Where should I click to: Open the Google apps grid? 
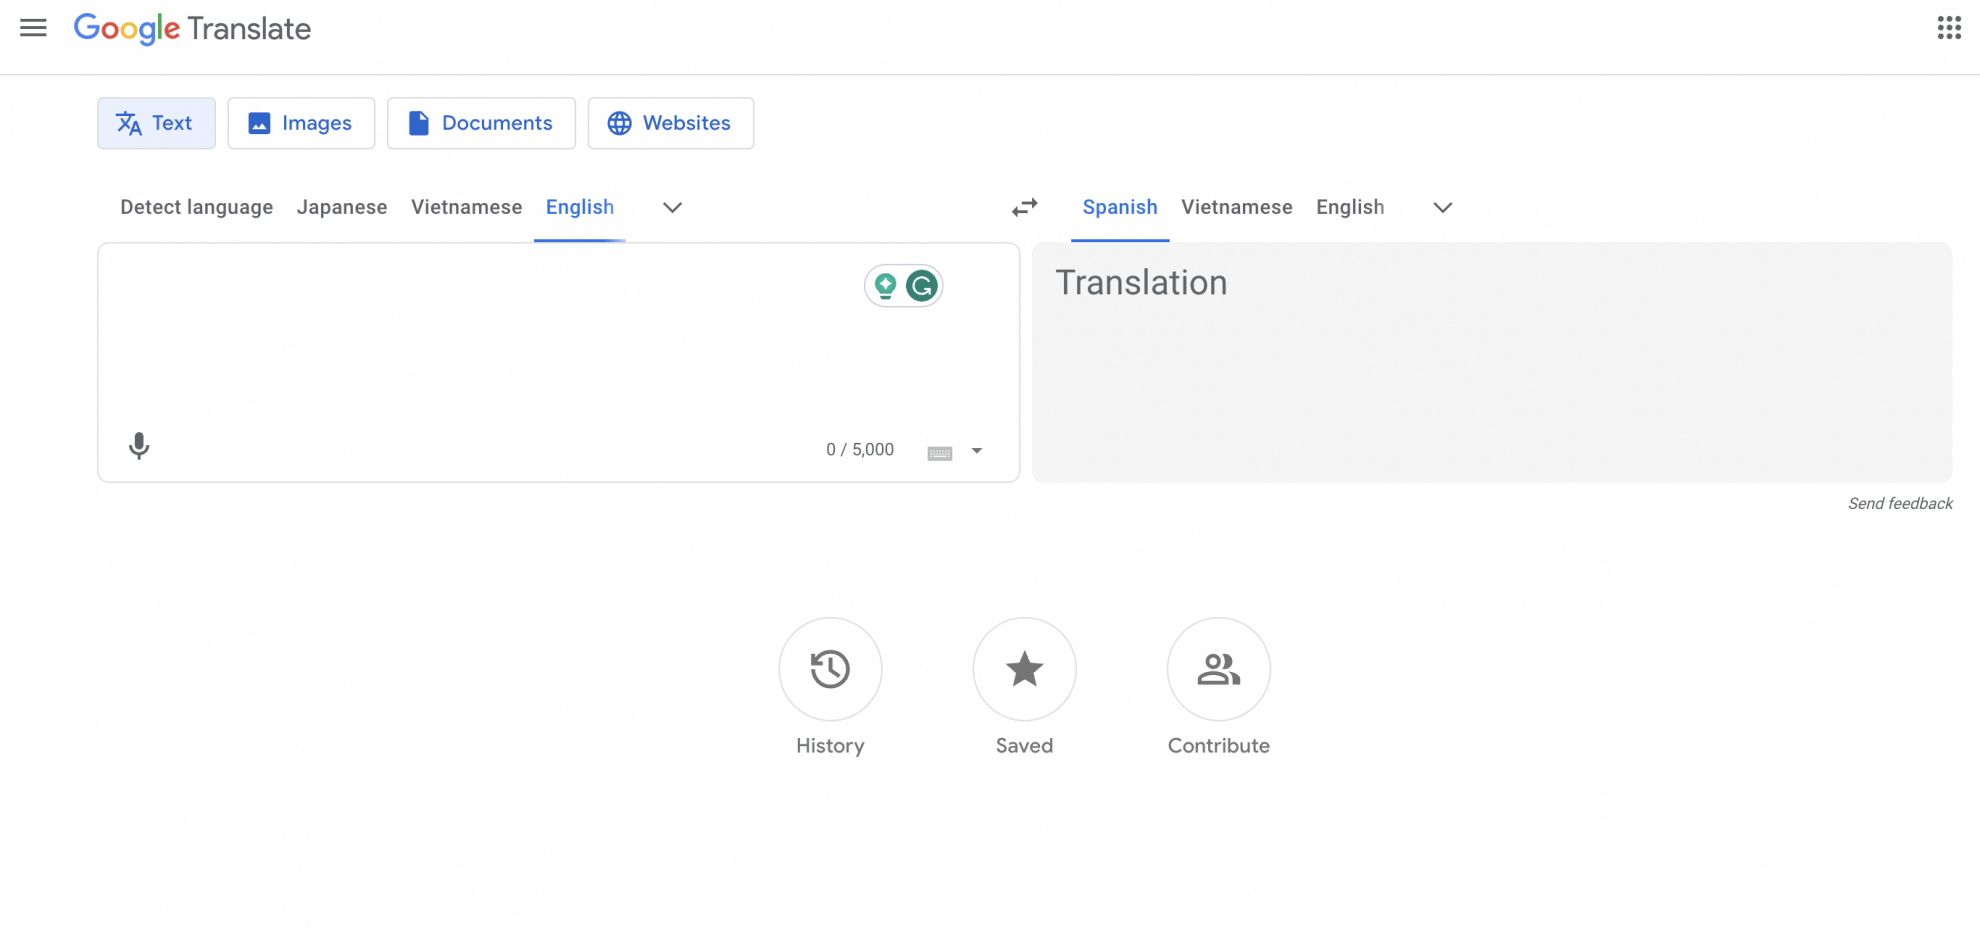pyautogui.click(x=1948, y=27)
